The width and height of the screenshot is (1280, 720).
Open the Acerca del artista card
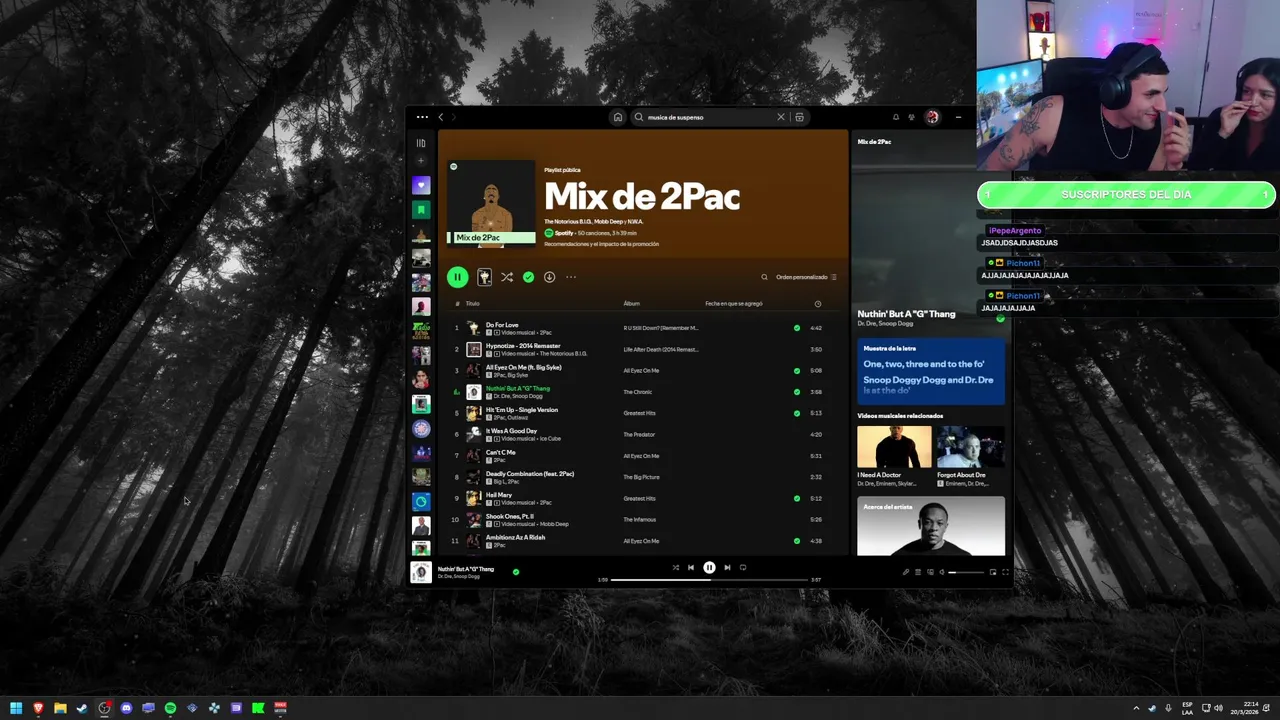click(931, 526)
